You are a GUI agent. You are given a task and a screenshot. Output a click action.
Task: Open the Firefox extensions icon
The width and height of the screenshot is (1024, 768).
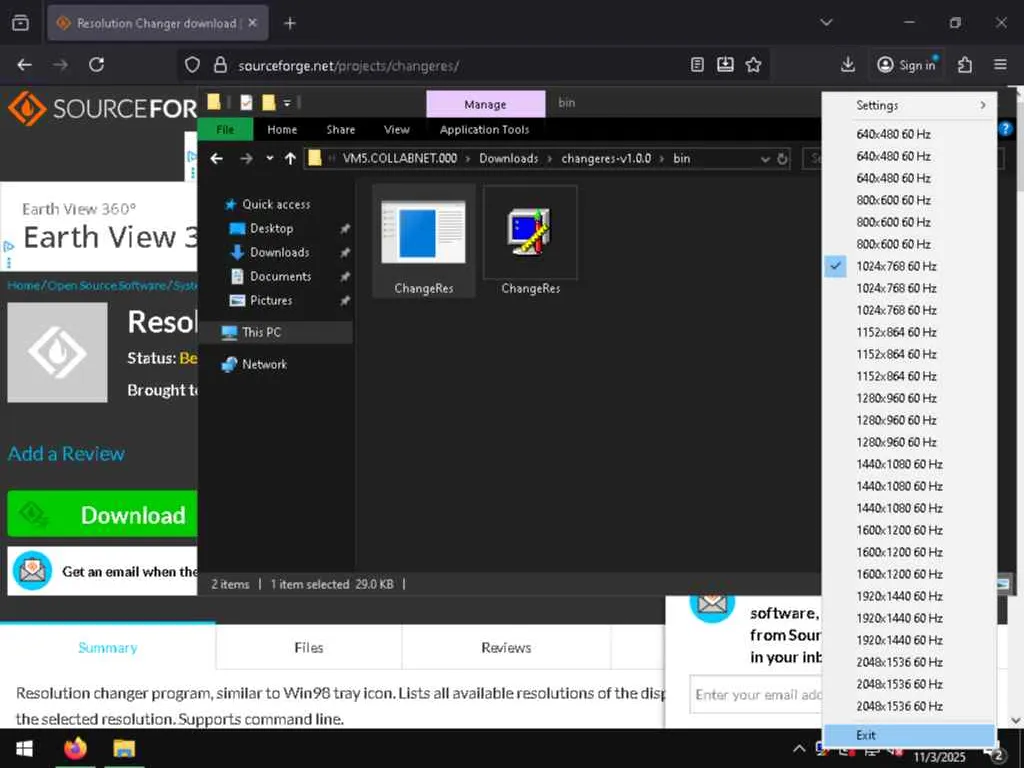[x=965, y=65]
